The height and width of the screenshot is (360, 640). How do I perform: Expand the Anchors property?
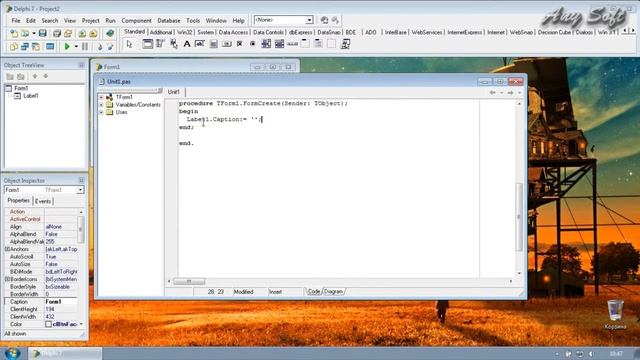coord(7,249)
